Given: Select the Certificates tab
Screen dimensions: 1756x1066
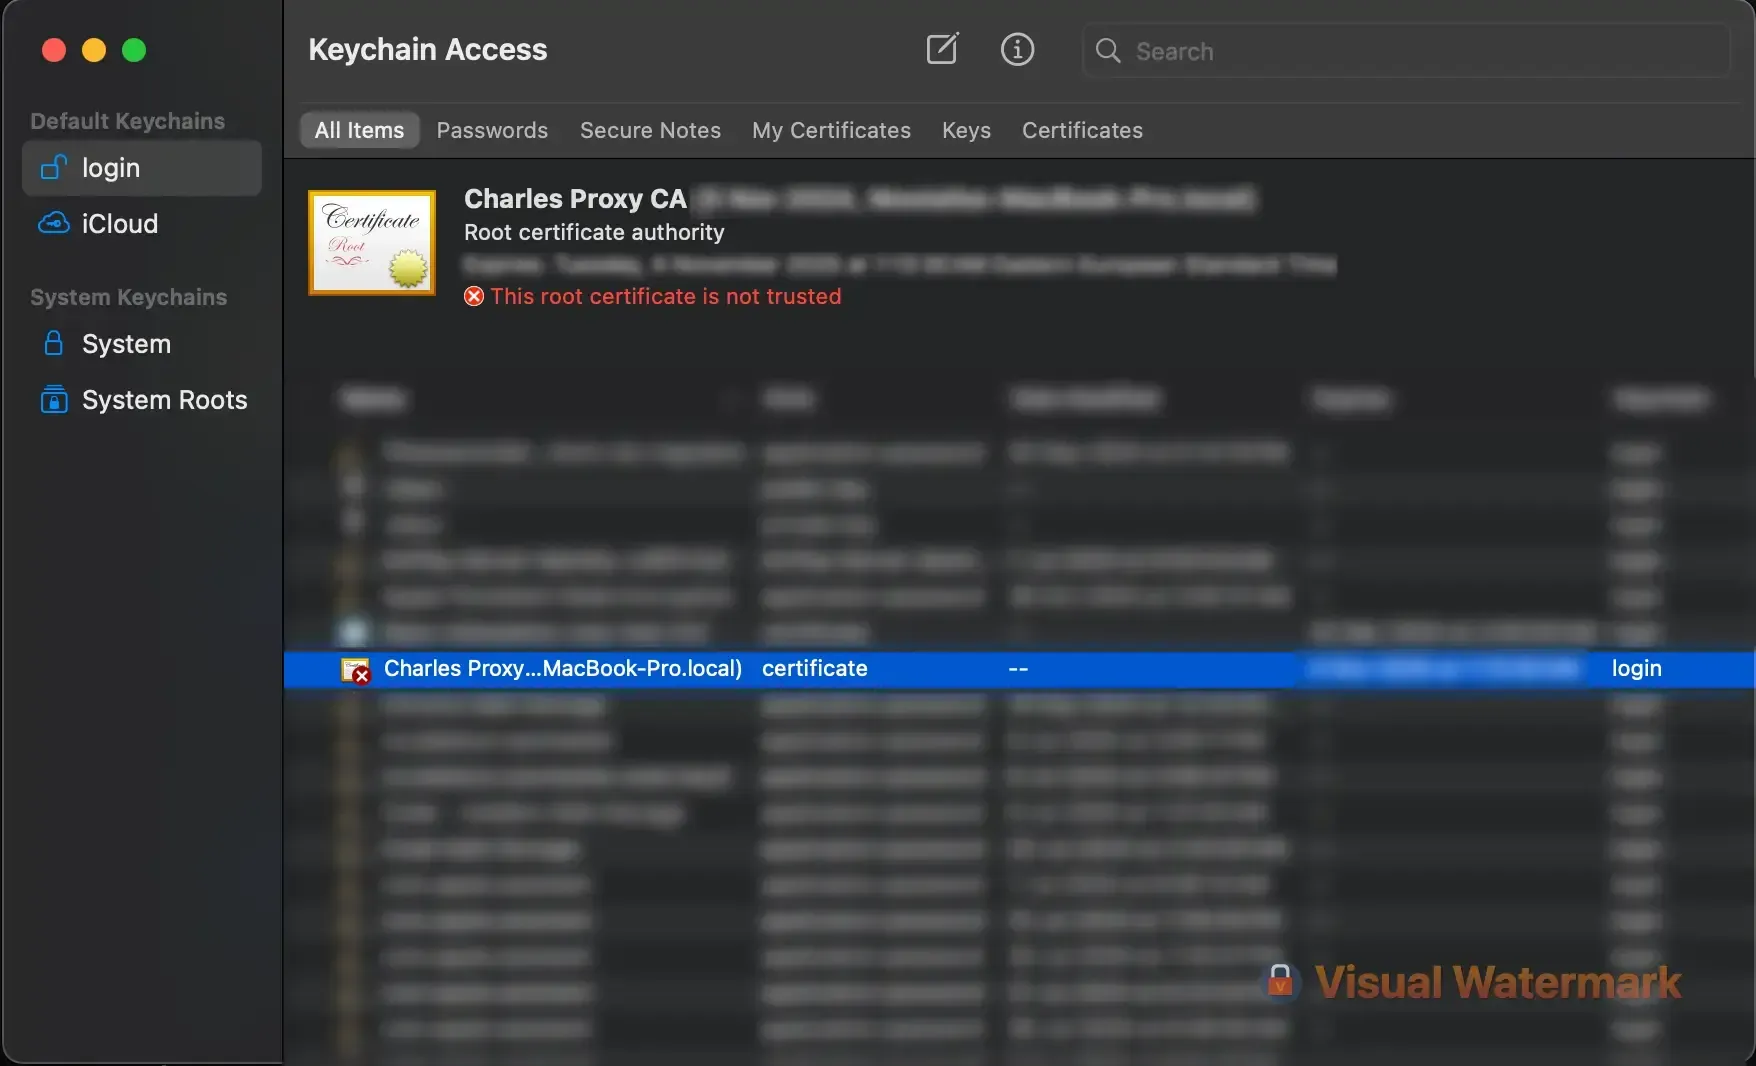Looking at the screenshot, I should click(x=1081, y=130).
